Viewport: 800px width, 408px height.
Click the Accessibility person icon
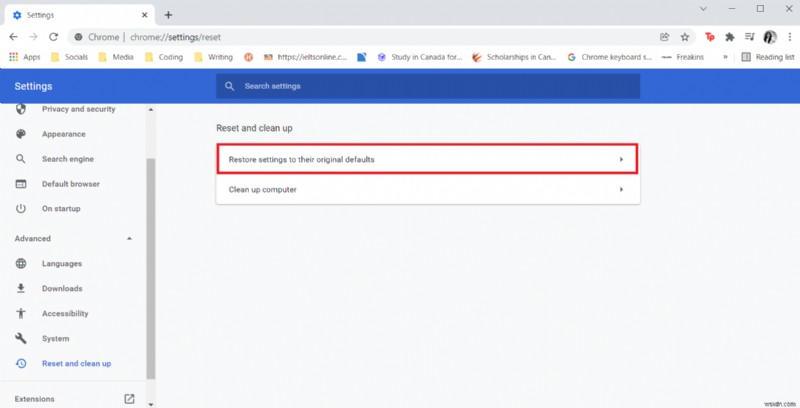click(21, 313)
